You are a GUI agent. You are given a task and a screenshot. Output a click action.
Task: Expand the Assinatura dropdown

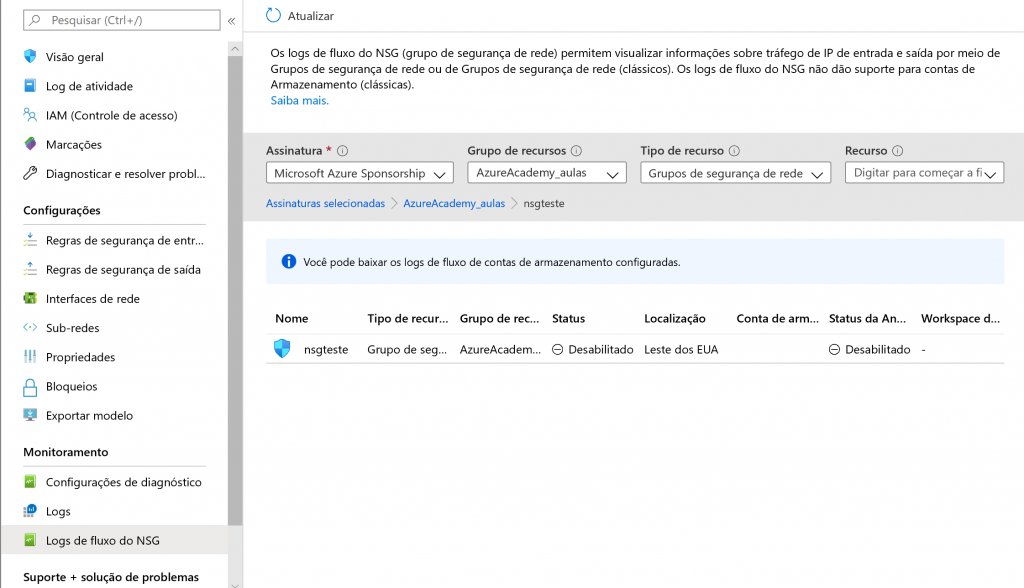(359, 173)
